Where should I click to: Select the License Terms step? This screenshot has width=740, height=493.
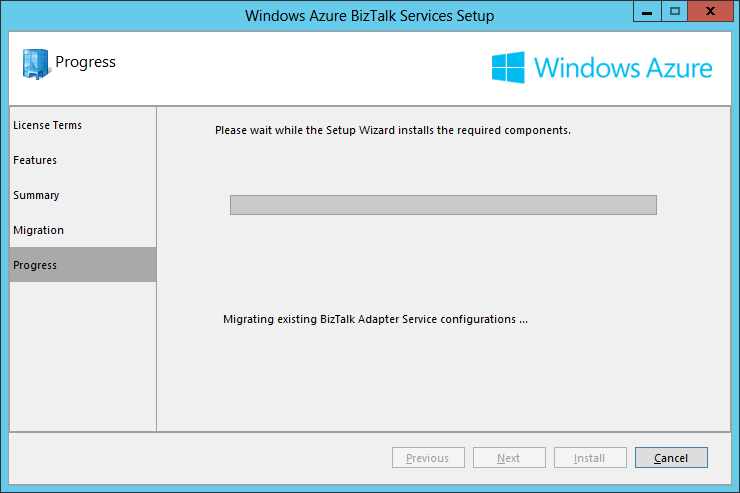tap(48, 125)
